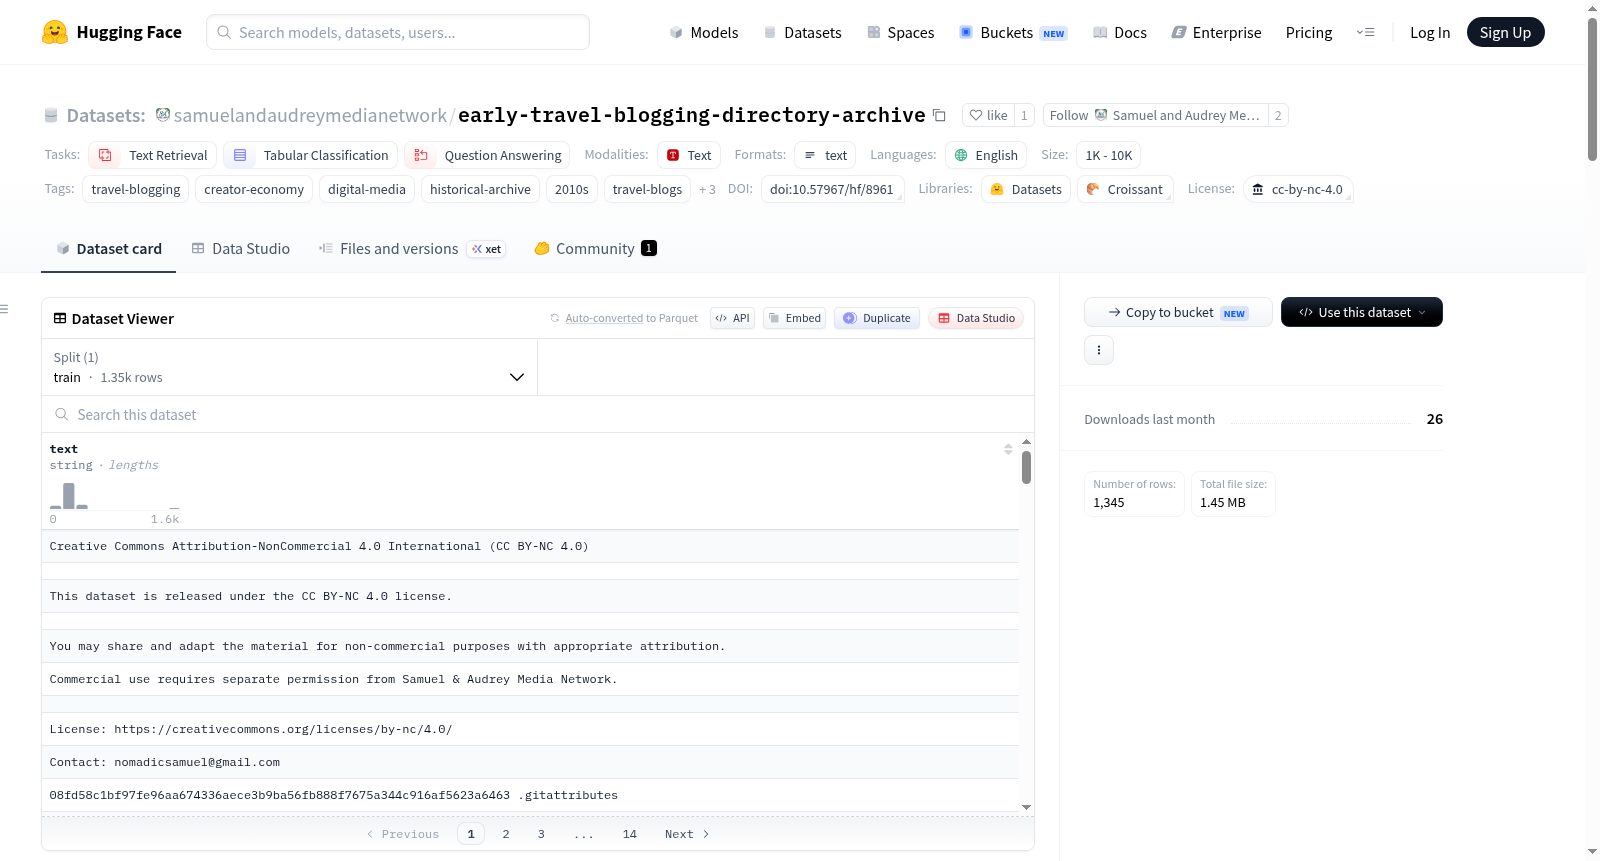Copy dataset name with the copy icon
The width and height of the screenshot is (1600, 861).
[x=939, y=115]
